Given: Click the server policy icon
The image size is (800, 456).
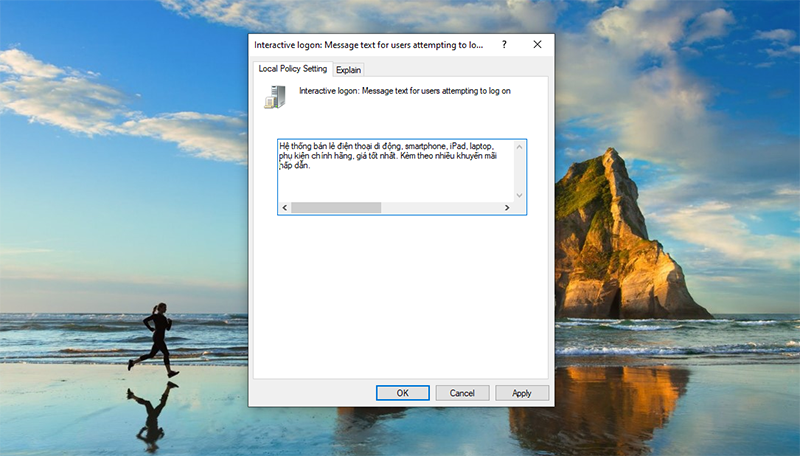Looking at the screenshot, I should click(275, 97).
